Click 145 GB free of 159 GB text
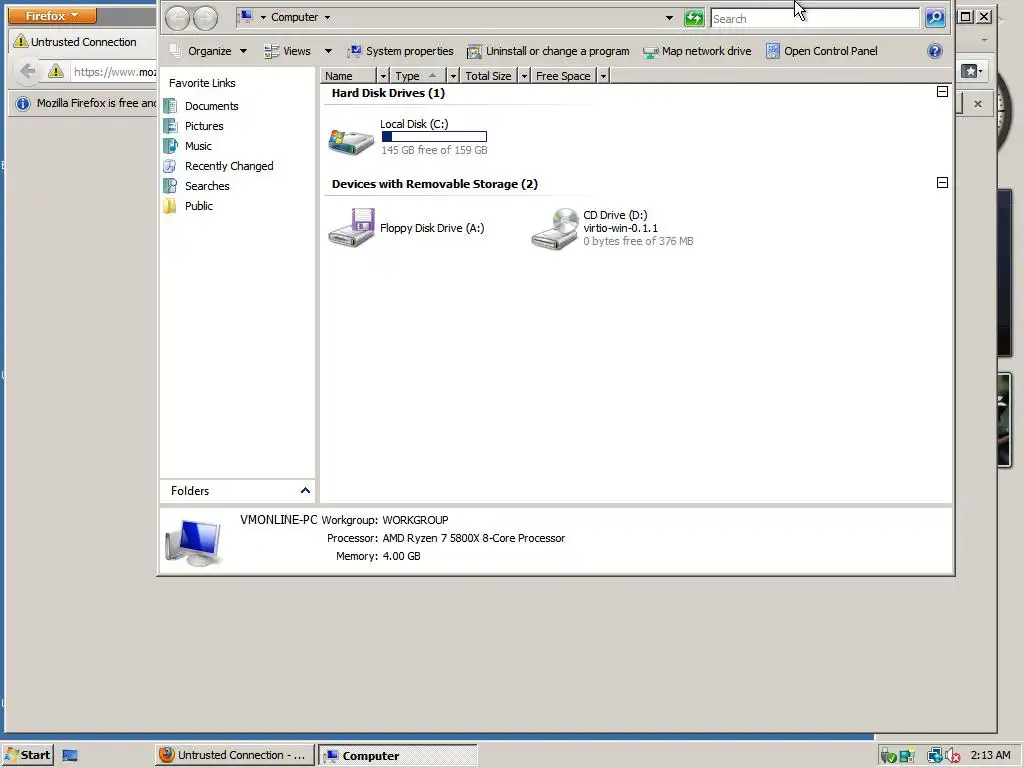Screen dimensions: 1024x768 (x=434, y=150)
